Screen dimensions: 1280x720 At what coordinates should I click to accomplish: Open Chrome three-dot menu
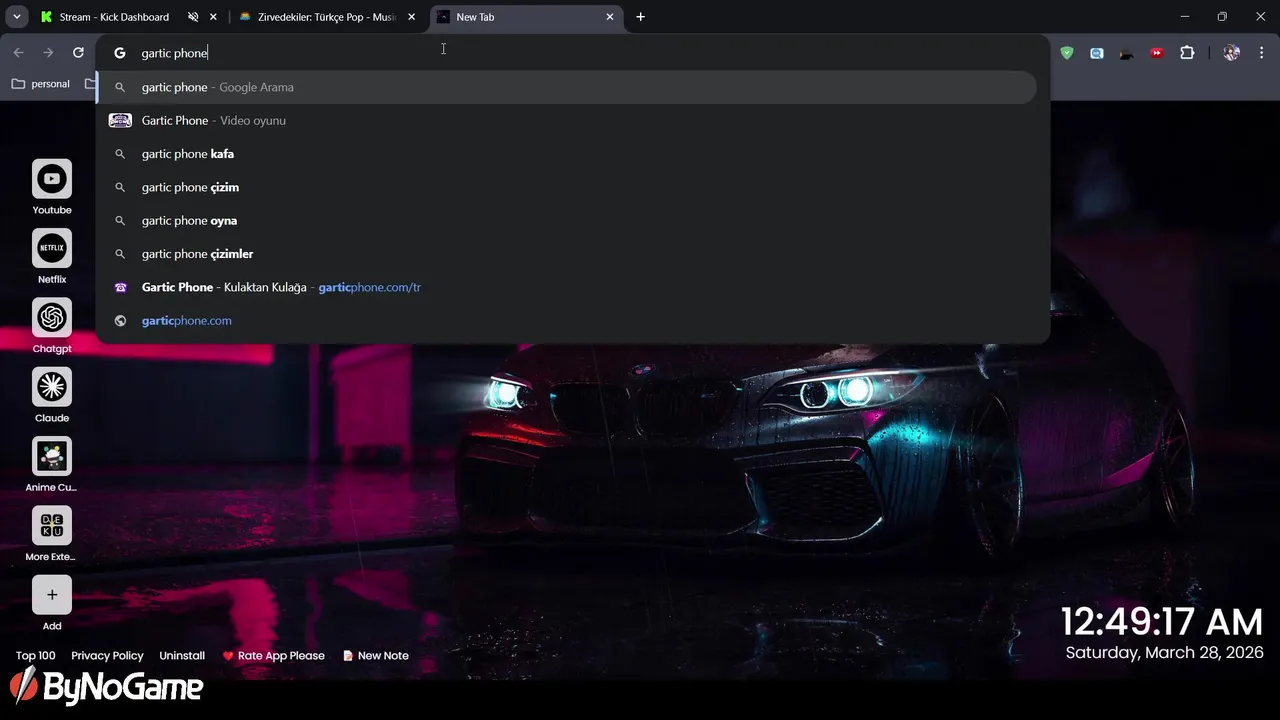tap(1262, 53)
